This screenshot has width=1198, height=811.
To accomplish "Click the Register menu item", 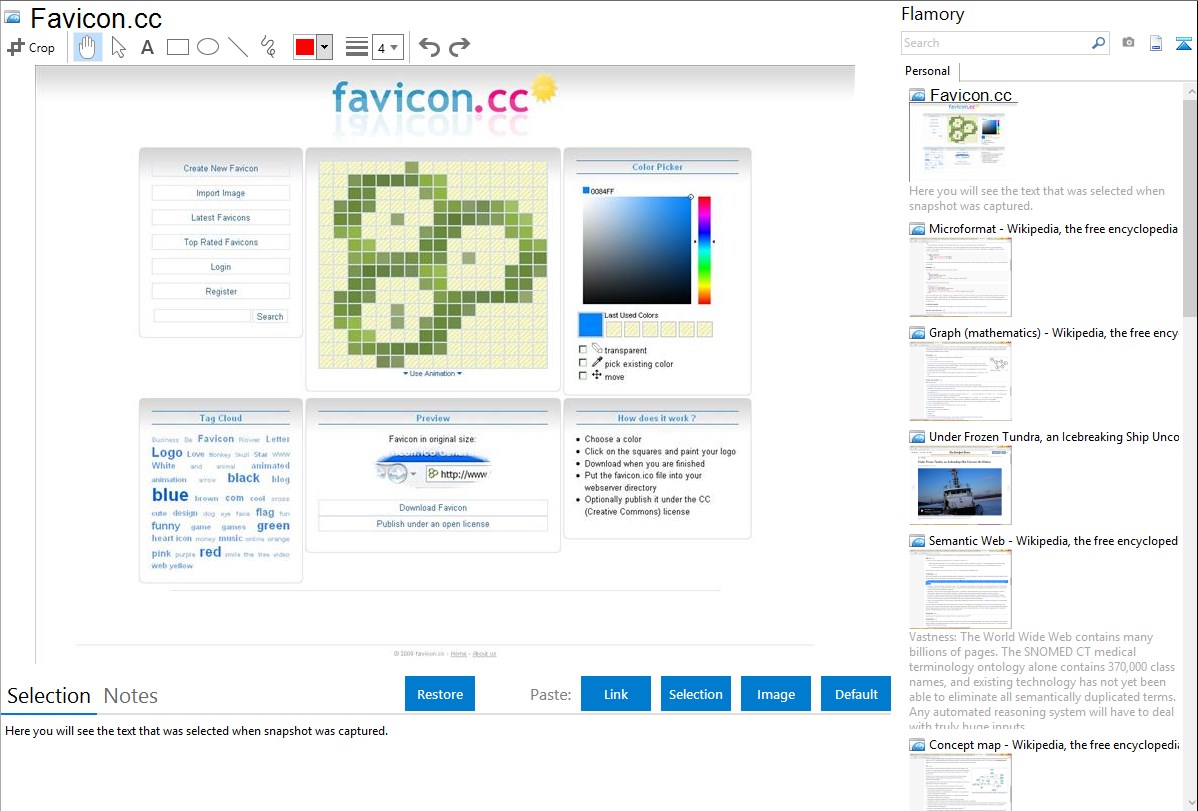I will pyautogui.click(x=221, y=291).
